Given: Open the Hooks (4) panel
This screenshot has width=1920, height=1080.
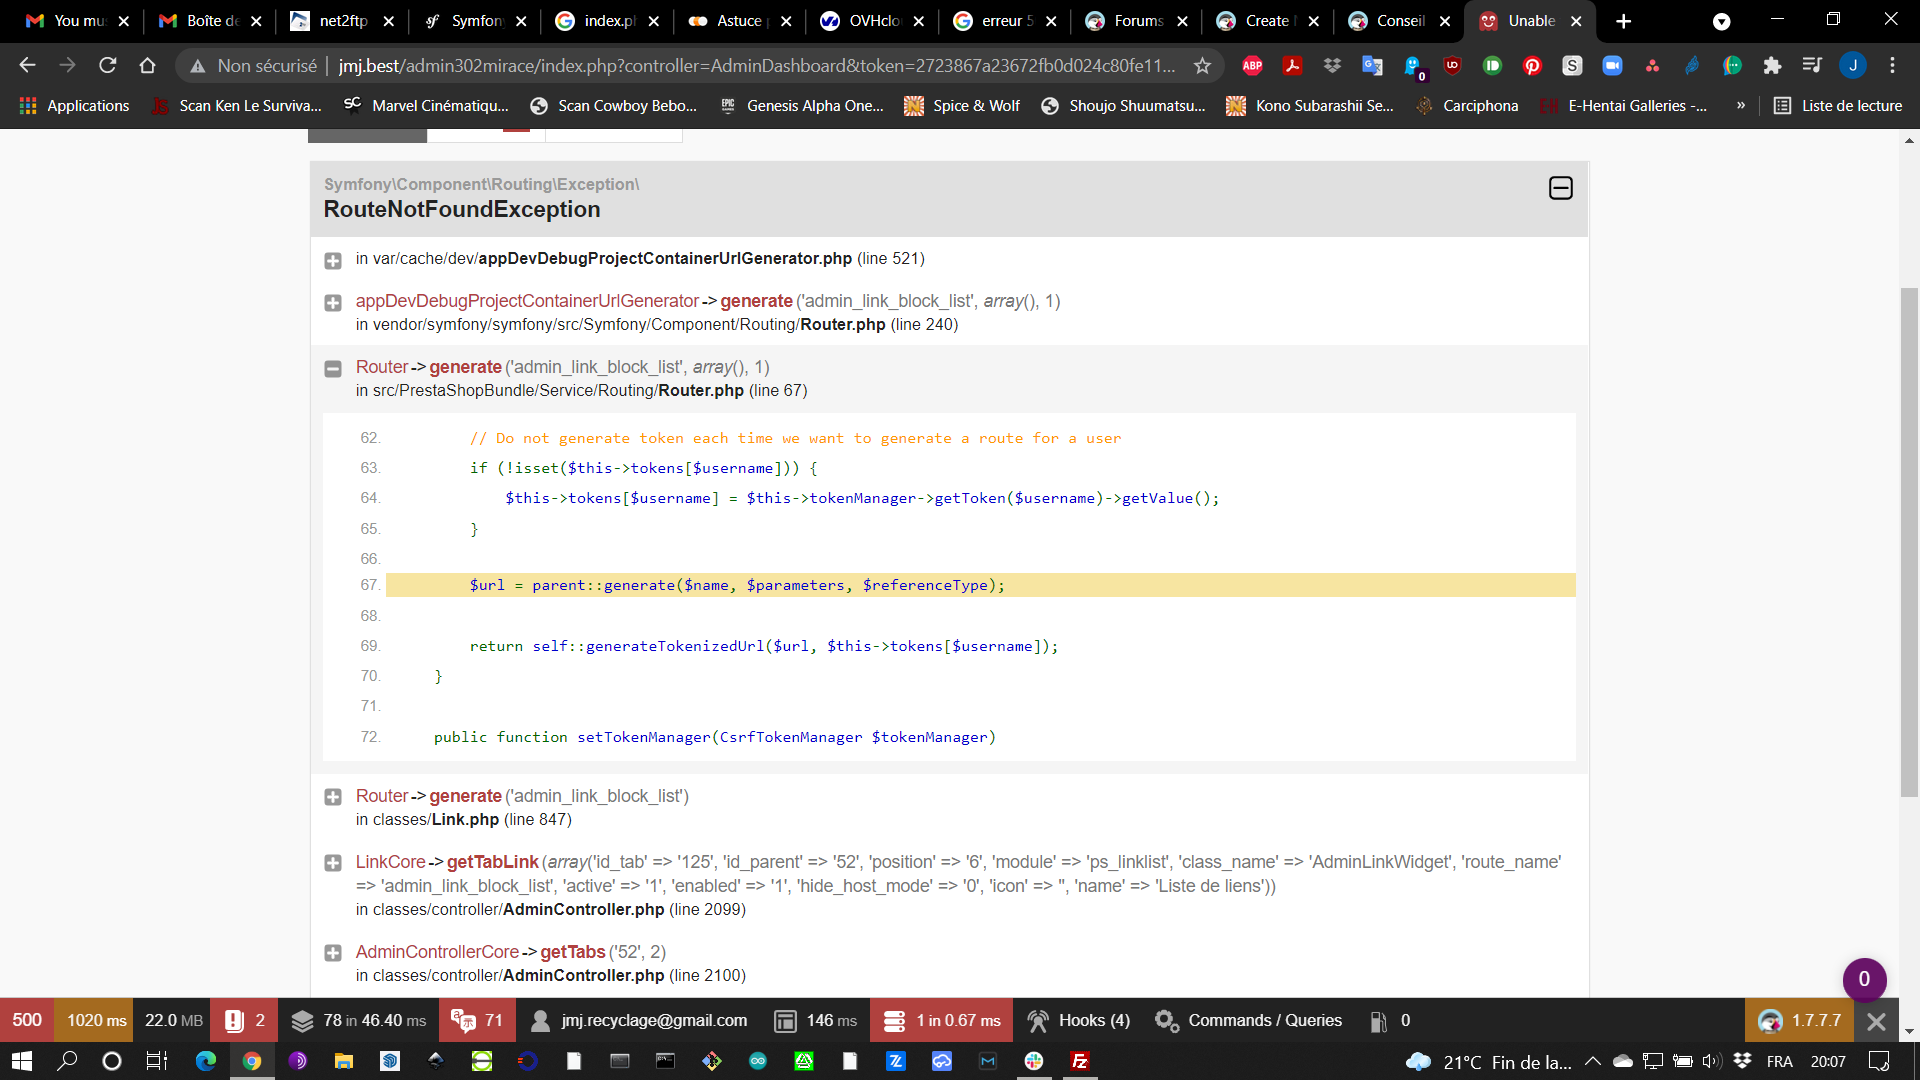Looking at the screenshot, I should [x=1078, y=1020].
